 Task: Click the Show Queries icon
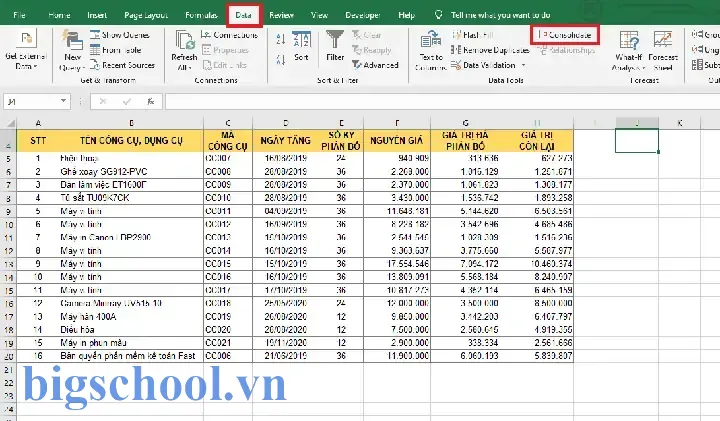tap(95, 35)
